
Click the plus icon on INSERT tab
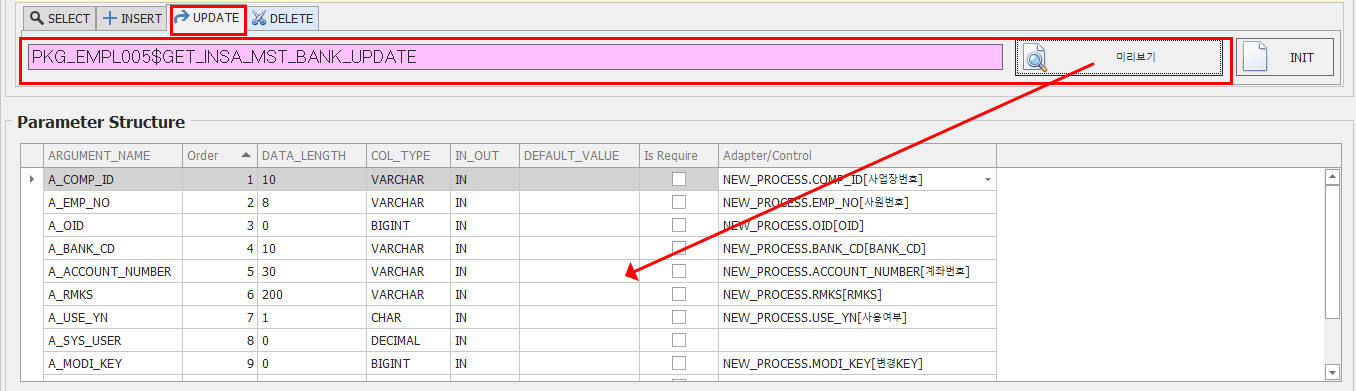point(111,18)
